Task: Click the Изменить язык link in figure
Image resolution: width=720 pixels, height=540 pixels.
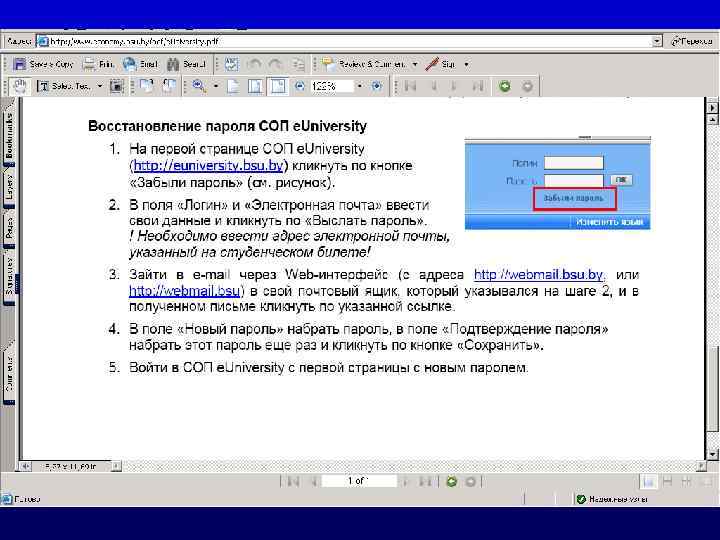Action: pyautogui.click(x=609, y=222)
